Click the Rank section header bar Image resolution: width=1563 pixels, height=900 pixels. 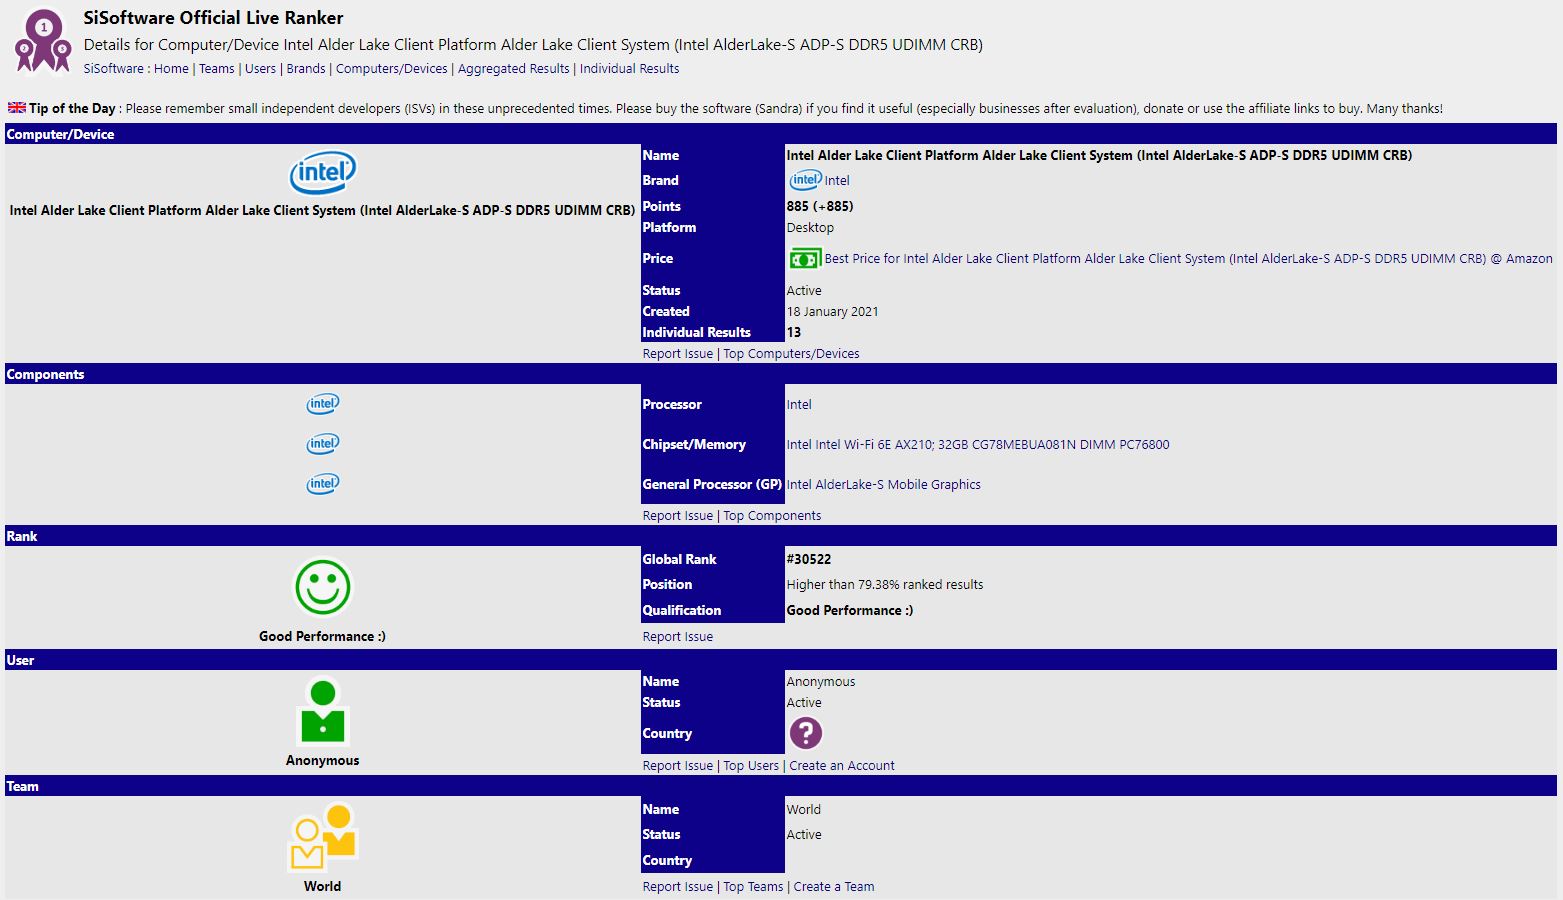tap(781, 536)
